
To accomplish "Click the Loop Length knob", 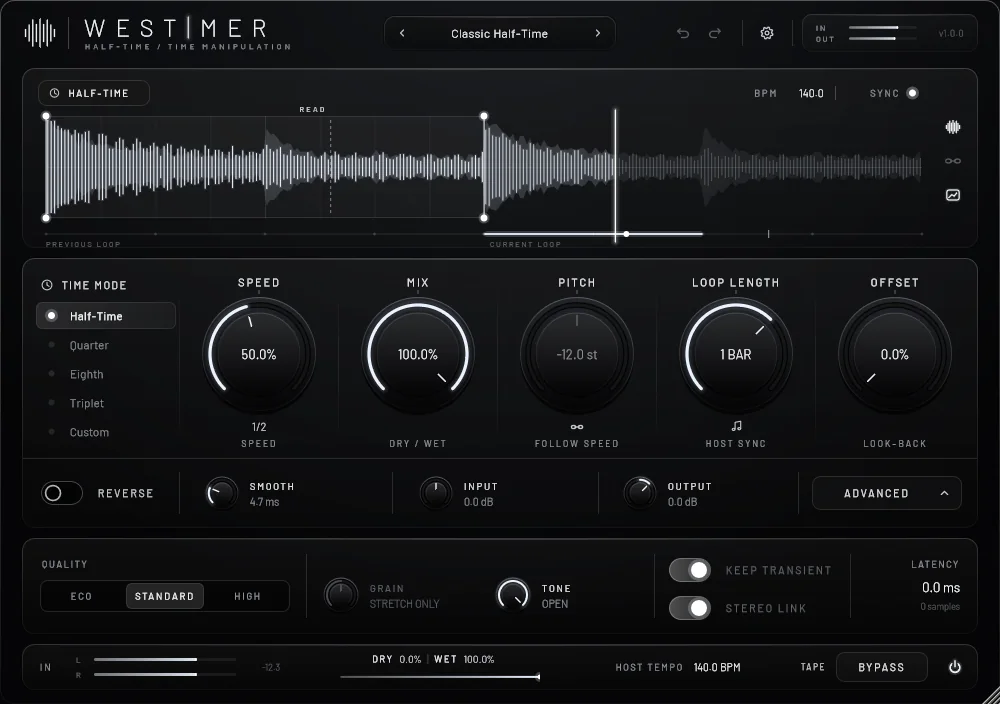I will click(736, 354).
